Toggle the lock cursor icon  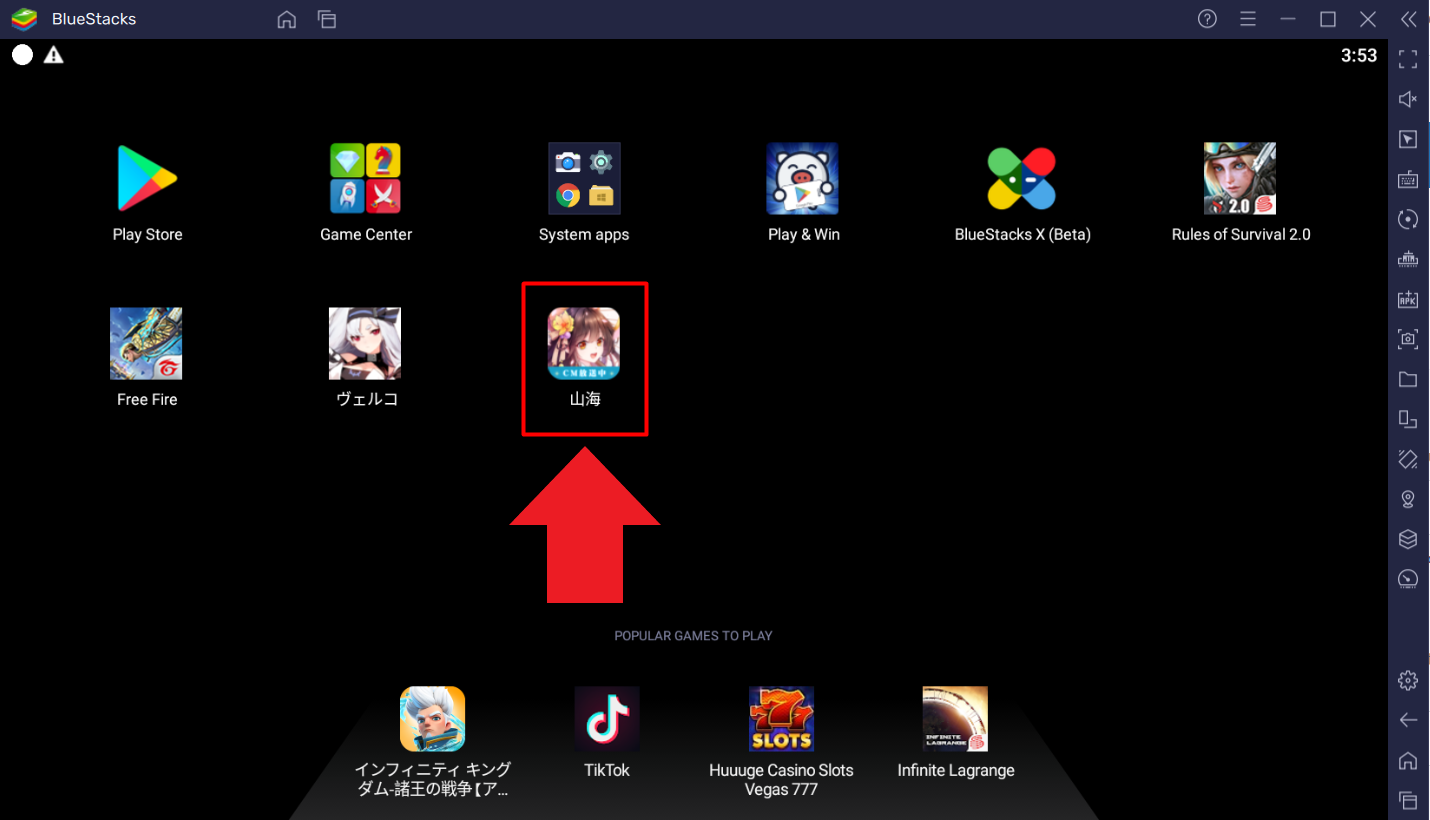click(1408, 139)
